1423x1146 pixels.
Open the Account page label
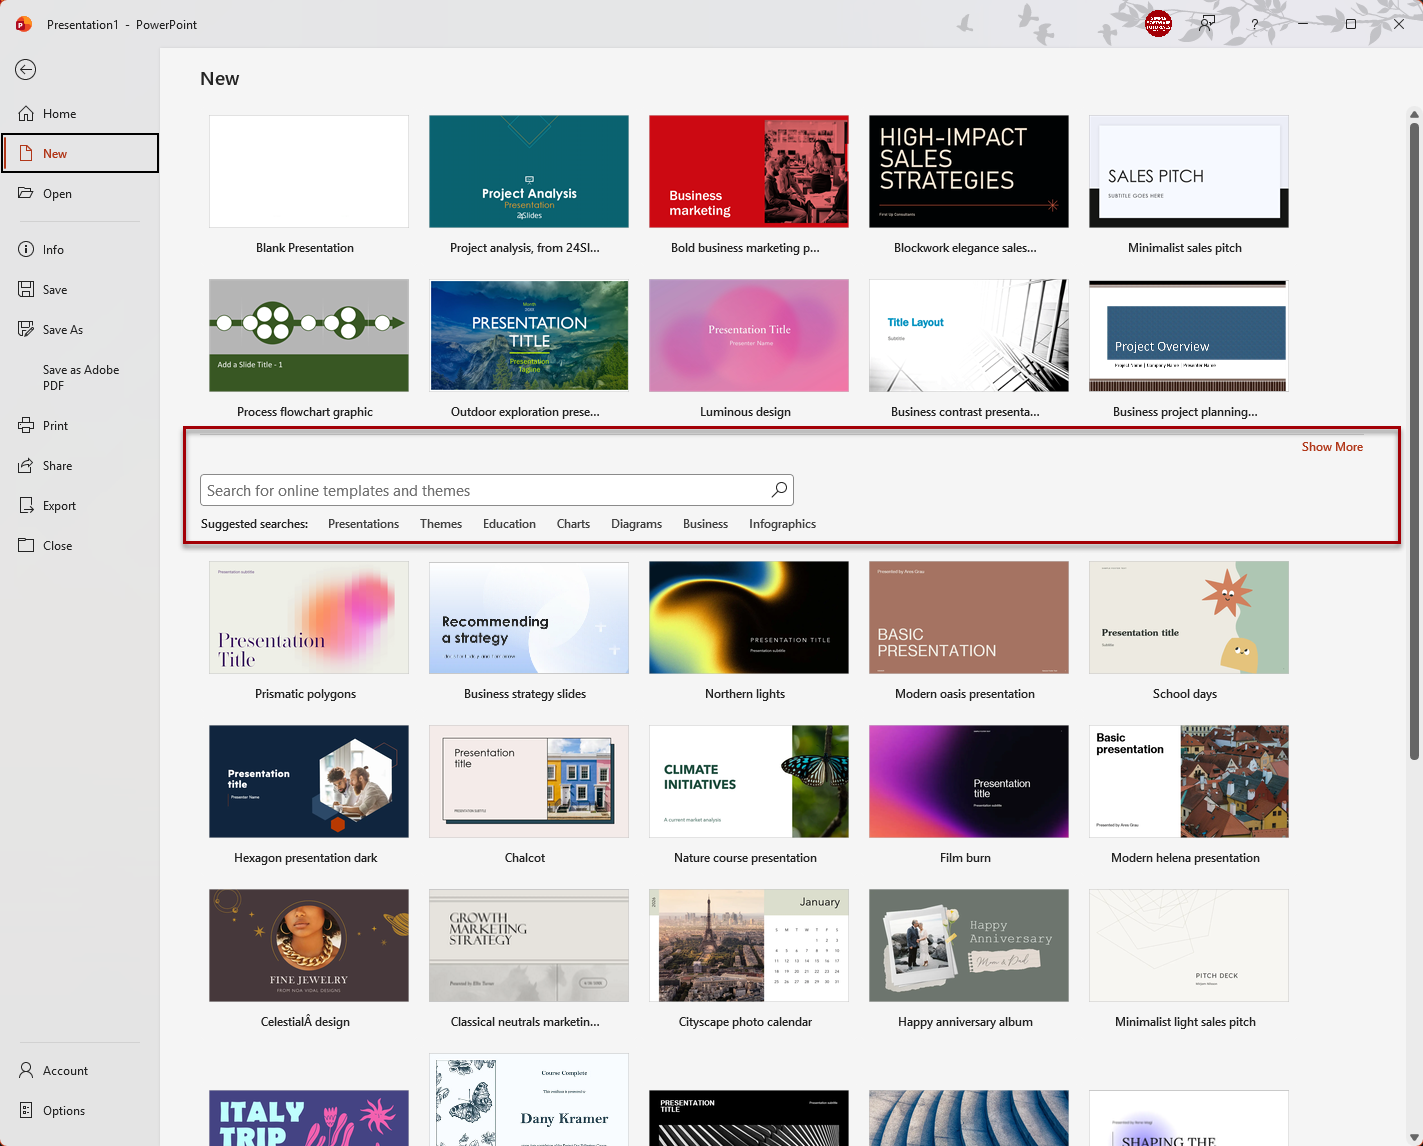[x=65, y=1070]
